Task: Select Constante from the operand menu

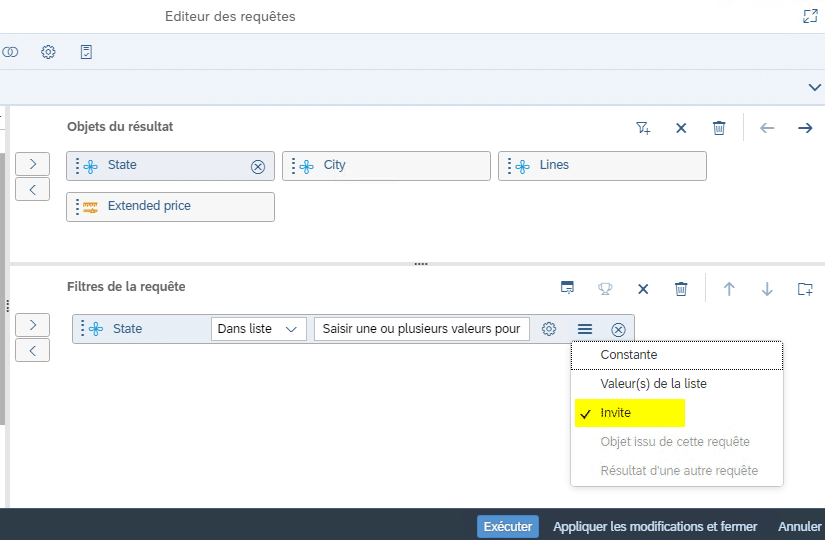Action: 629,355
